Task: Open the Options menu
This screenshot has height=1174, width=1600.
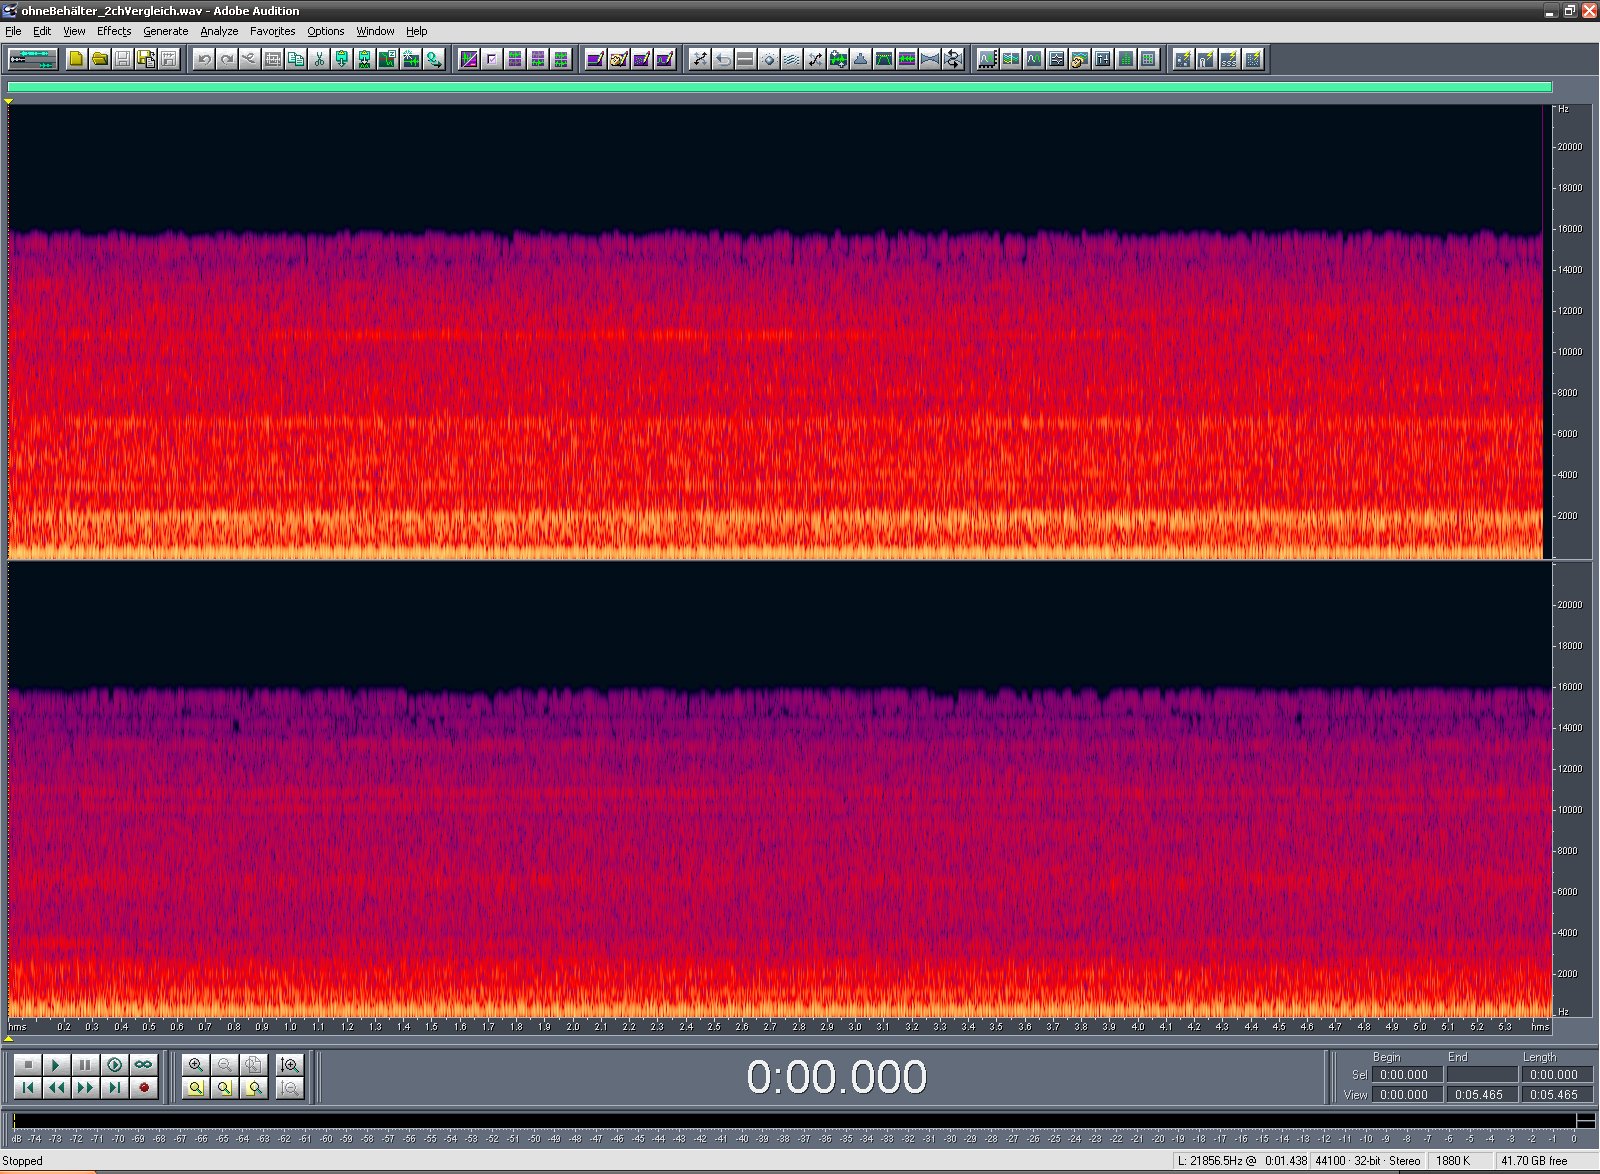Action: click(x=325, y=31)
